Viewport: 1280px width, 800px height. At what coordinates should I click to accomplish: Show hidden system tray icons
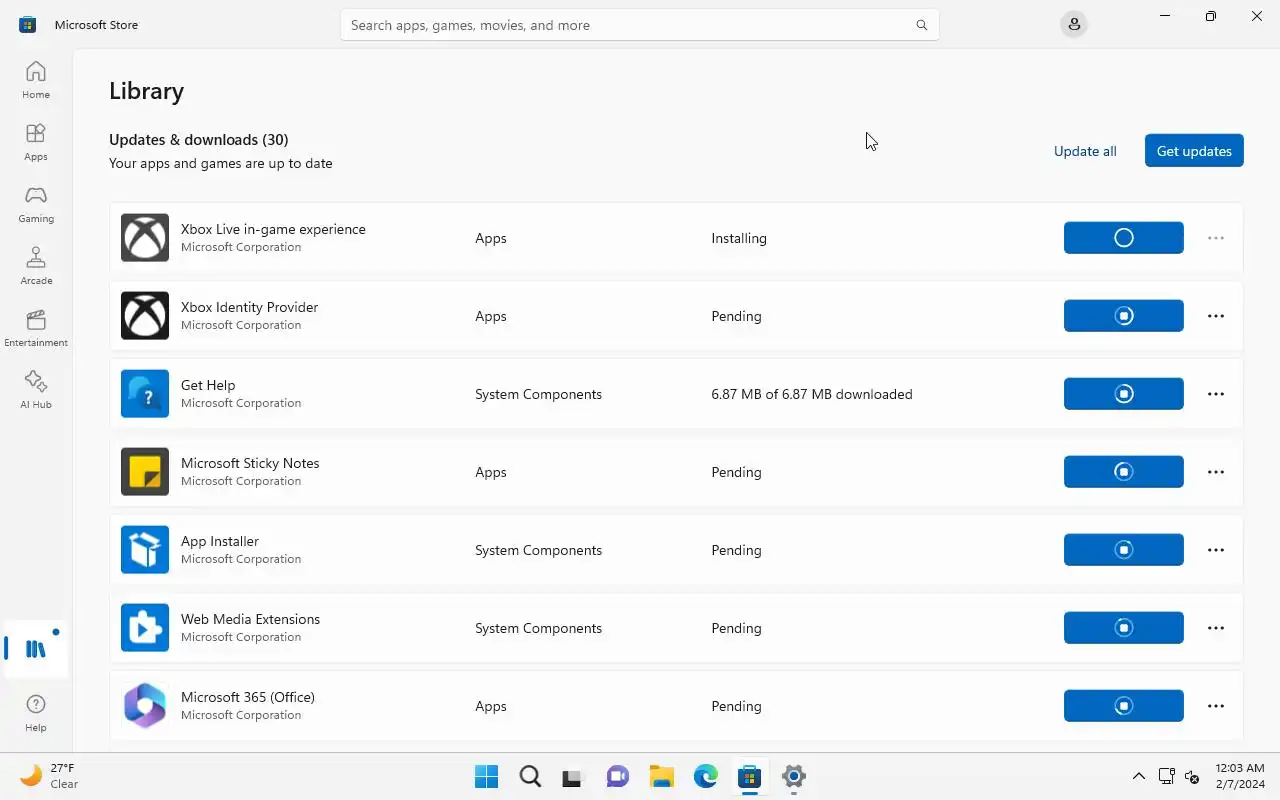(x=1138, y=776)
